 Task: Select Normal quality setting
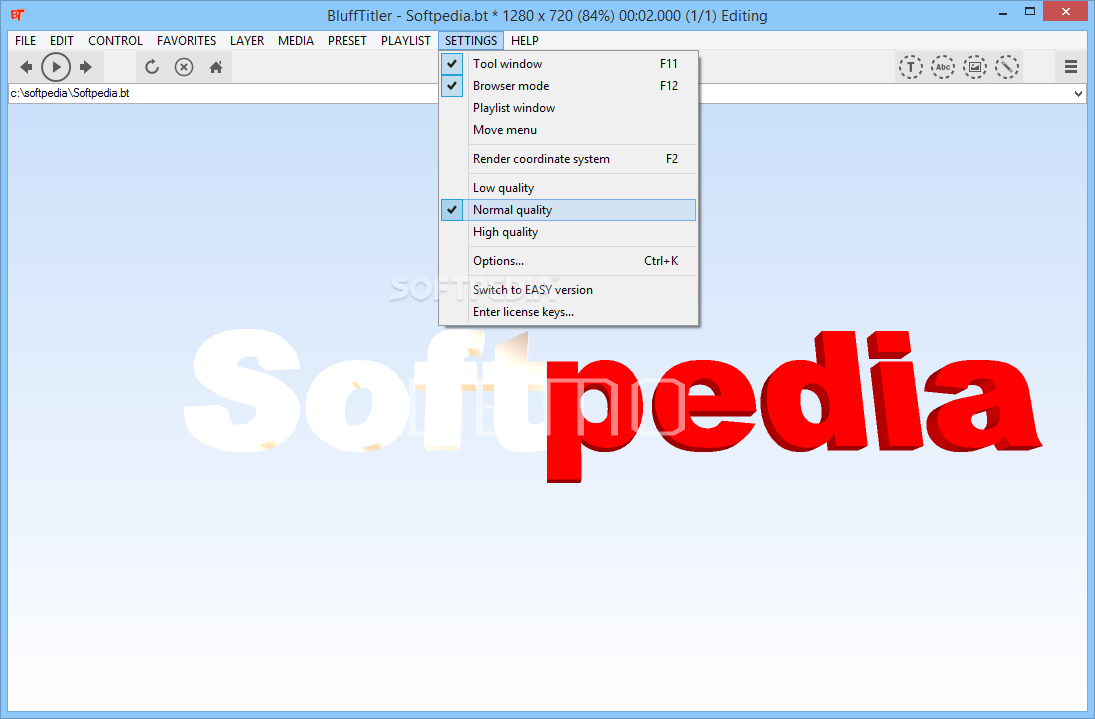tap(568, 210)
